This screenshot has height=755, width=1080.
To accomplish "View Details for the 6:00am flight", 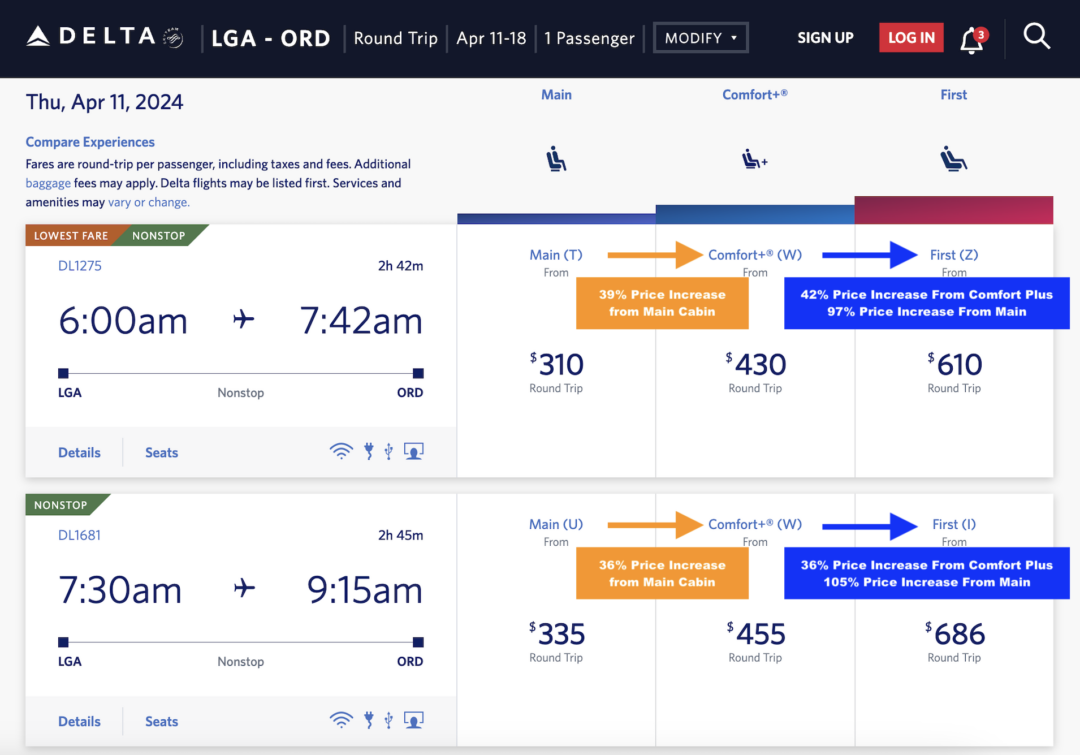I will [79, 452].
